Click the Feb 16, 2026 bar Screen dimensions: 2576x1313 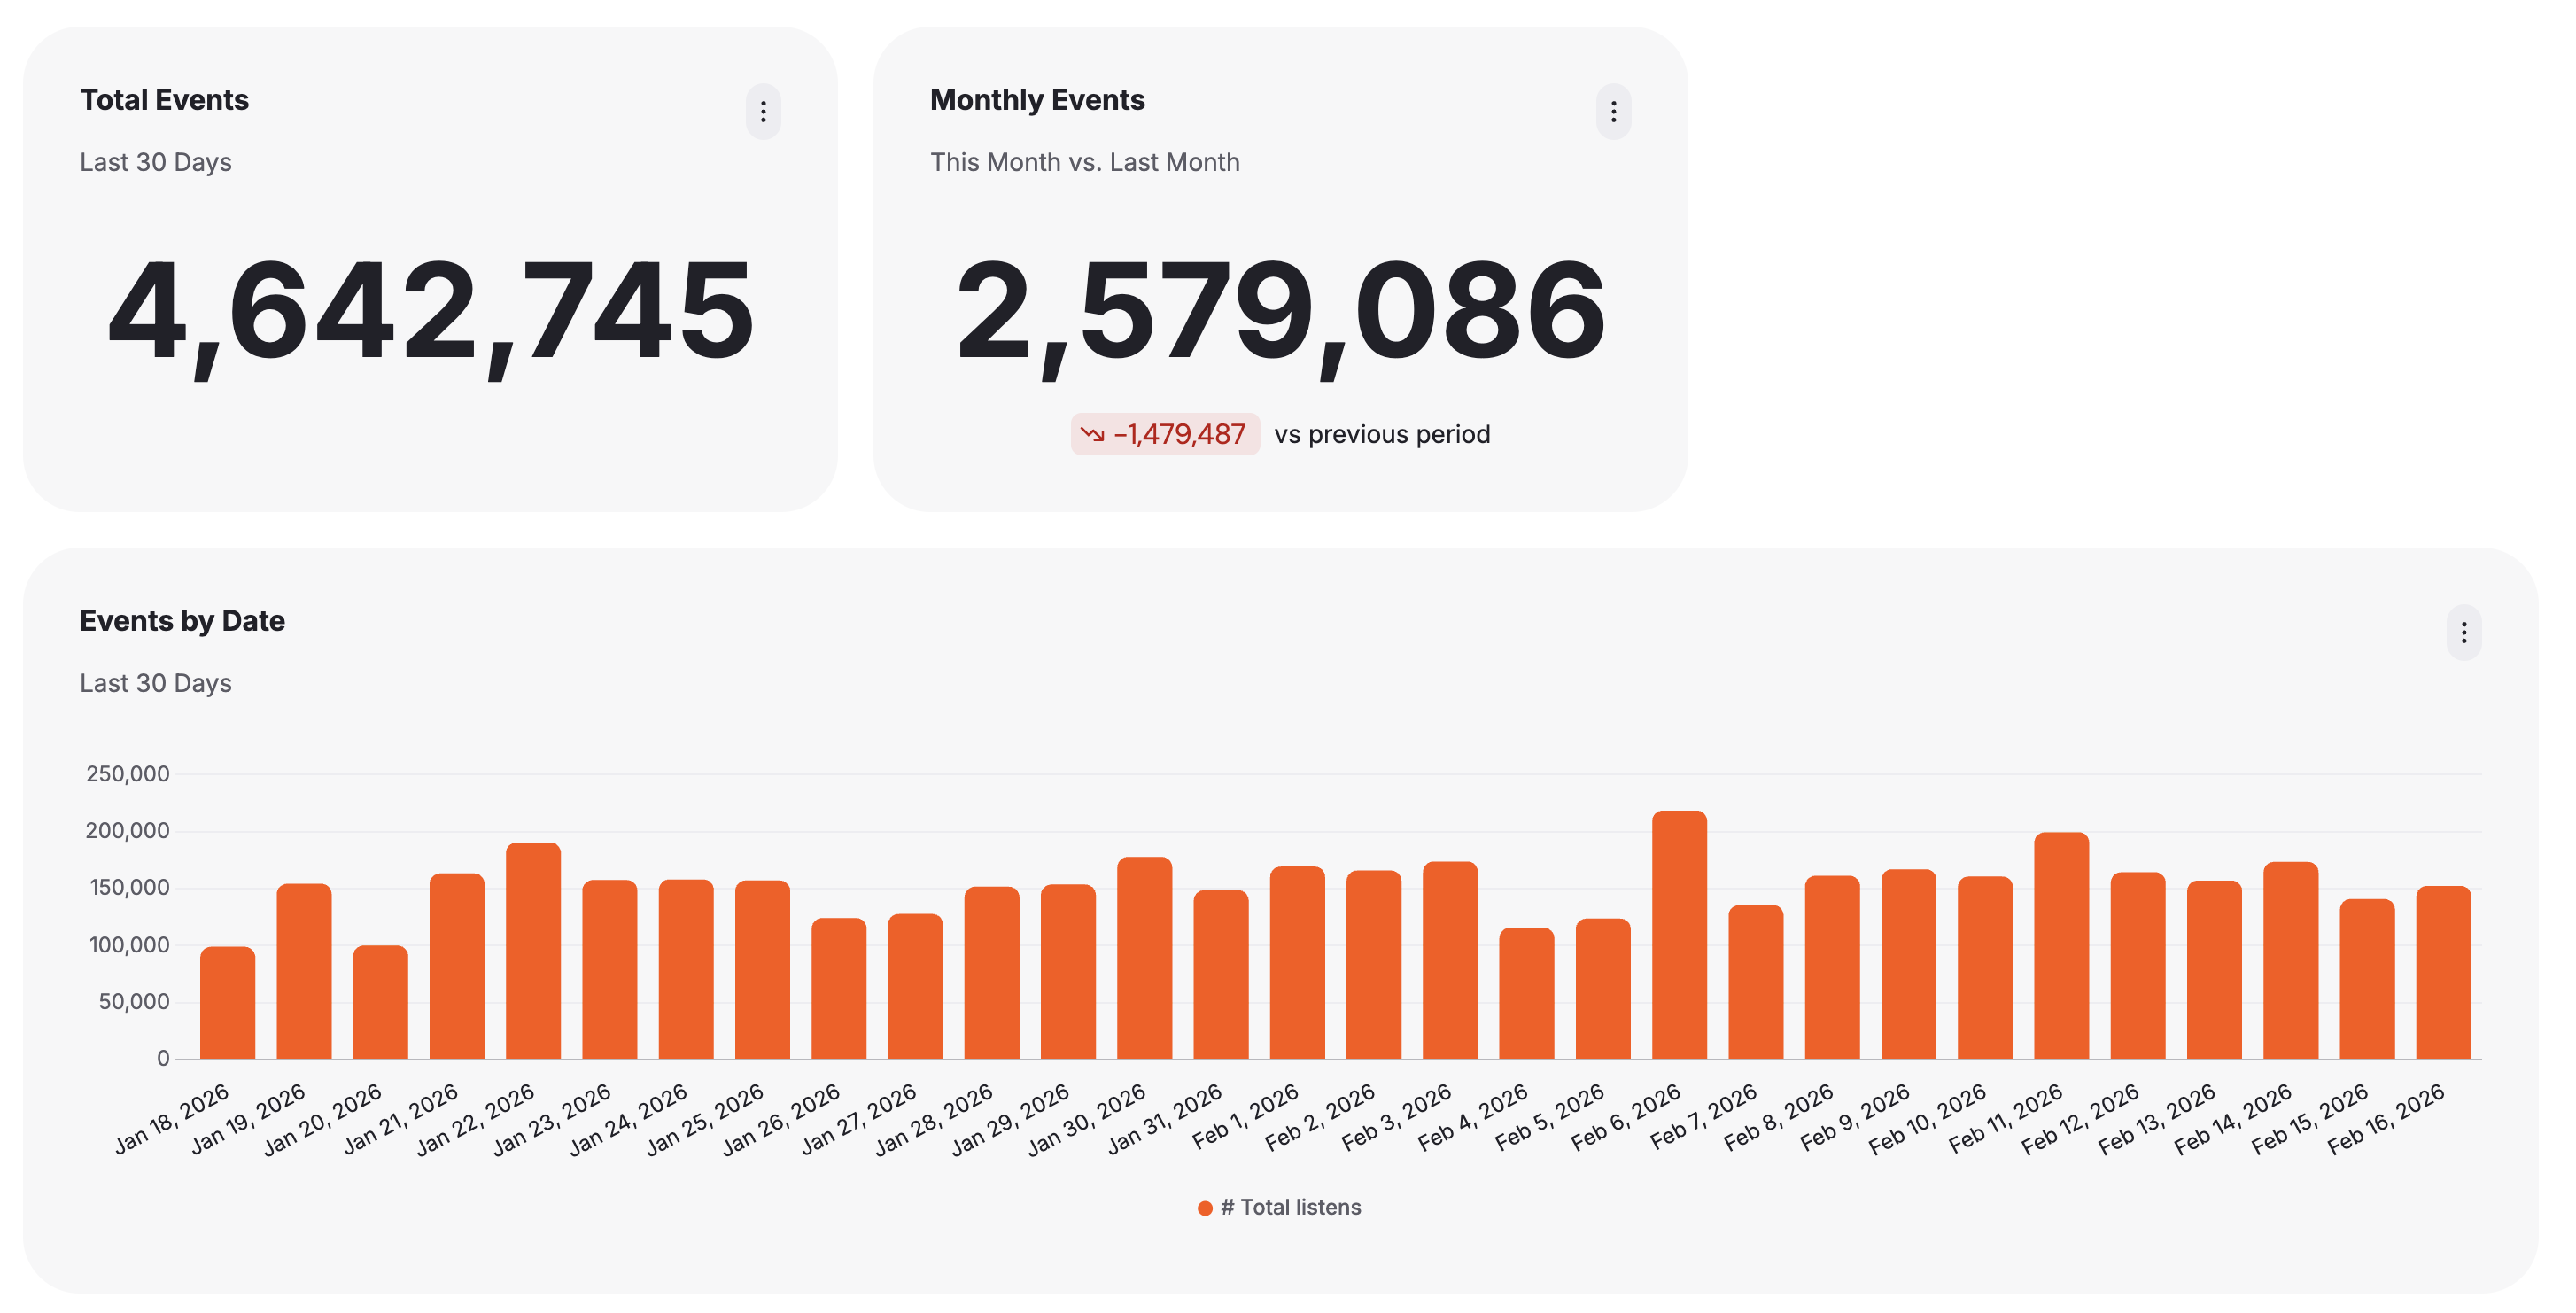click(2443, 973)
